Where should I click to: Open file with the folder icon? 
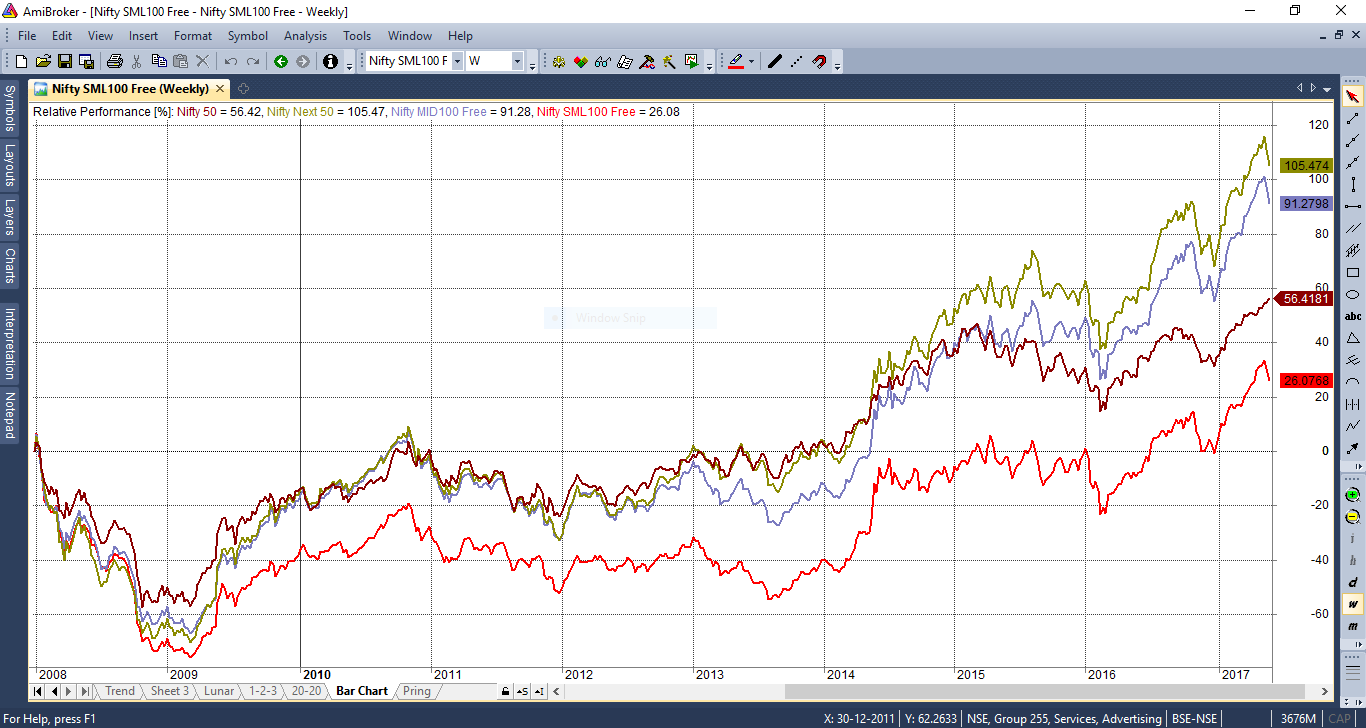tap(43, 61)
